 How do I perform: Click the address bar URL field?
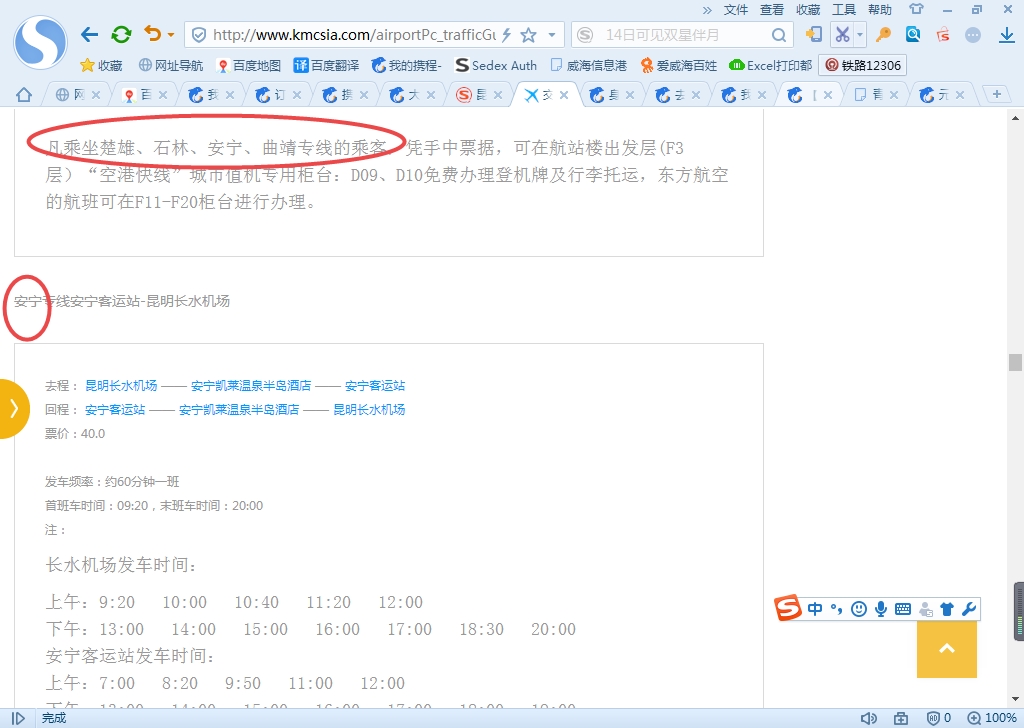click(353, 35)
